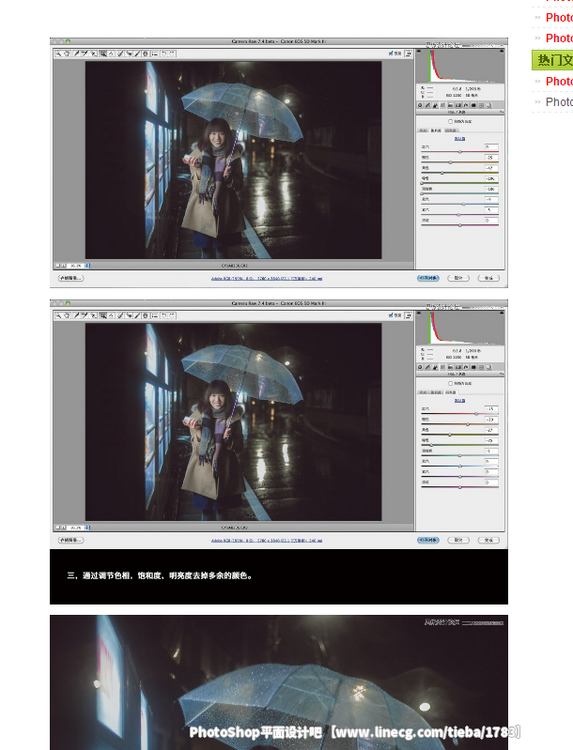Choose the Color Sampler tool in upper Camera Raw
The height and width of the screenshot is (750, 573).
pyautogui.click(x=84, y=54)
